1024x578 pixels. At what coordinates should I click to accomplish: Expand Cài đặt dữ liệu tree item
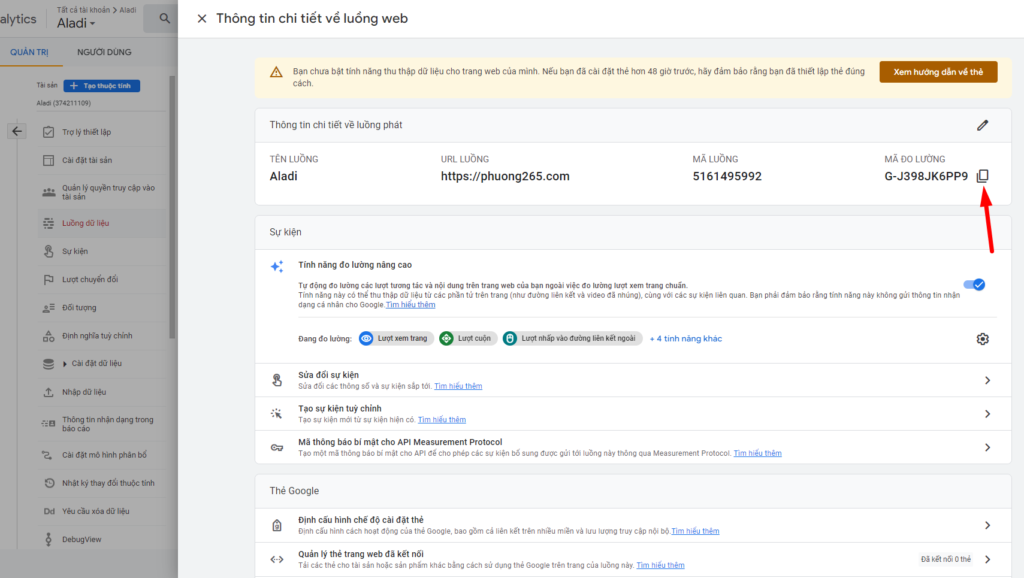[x=65, y=363]
